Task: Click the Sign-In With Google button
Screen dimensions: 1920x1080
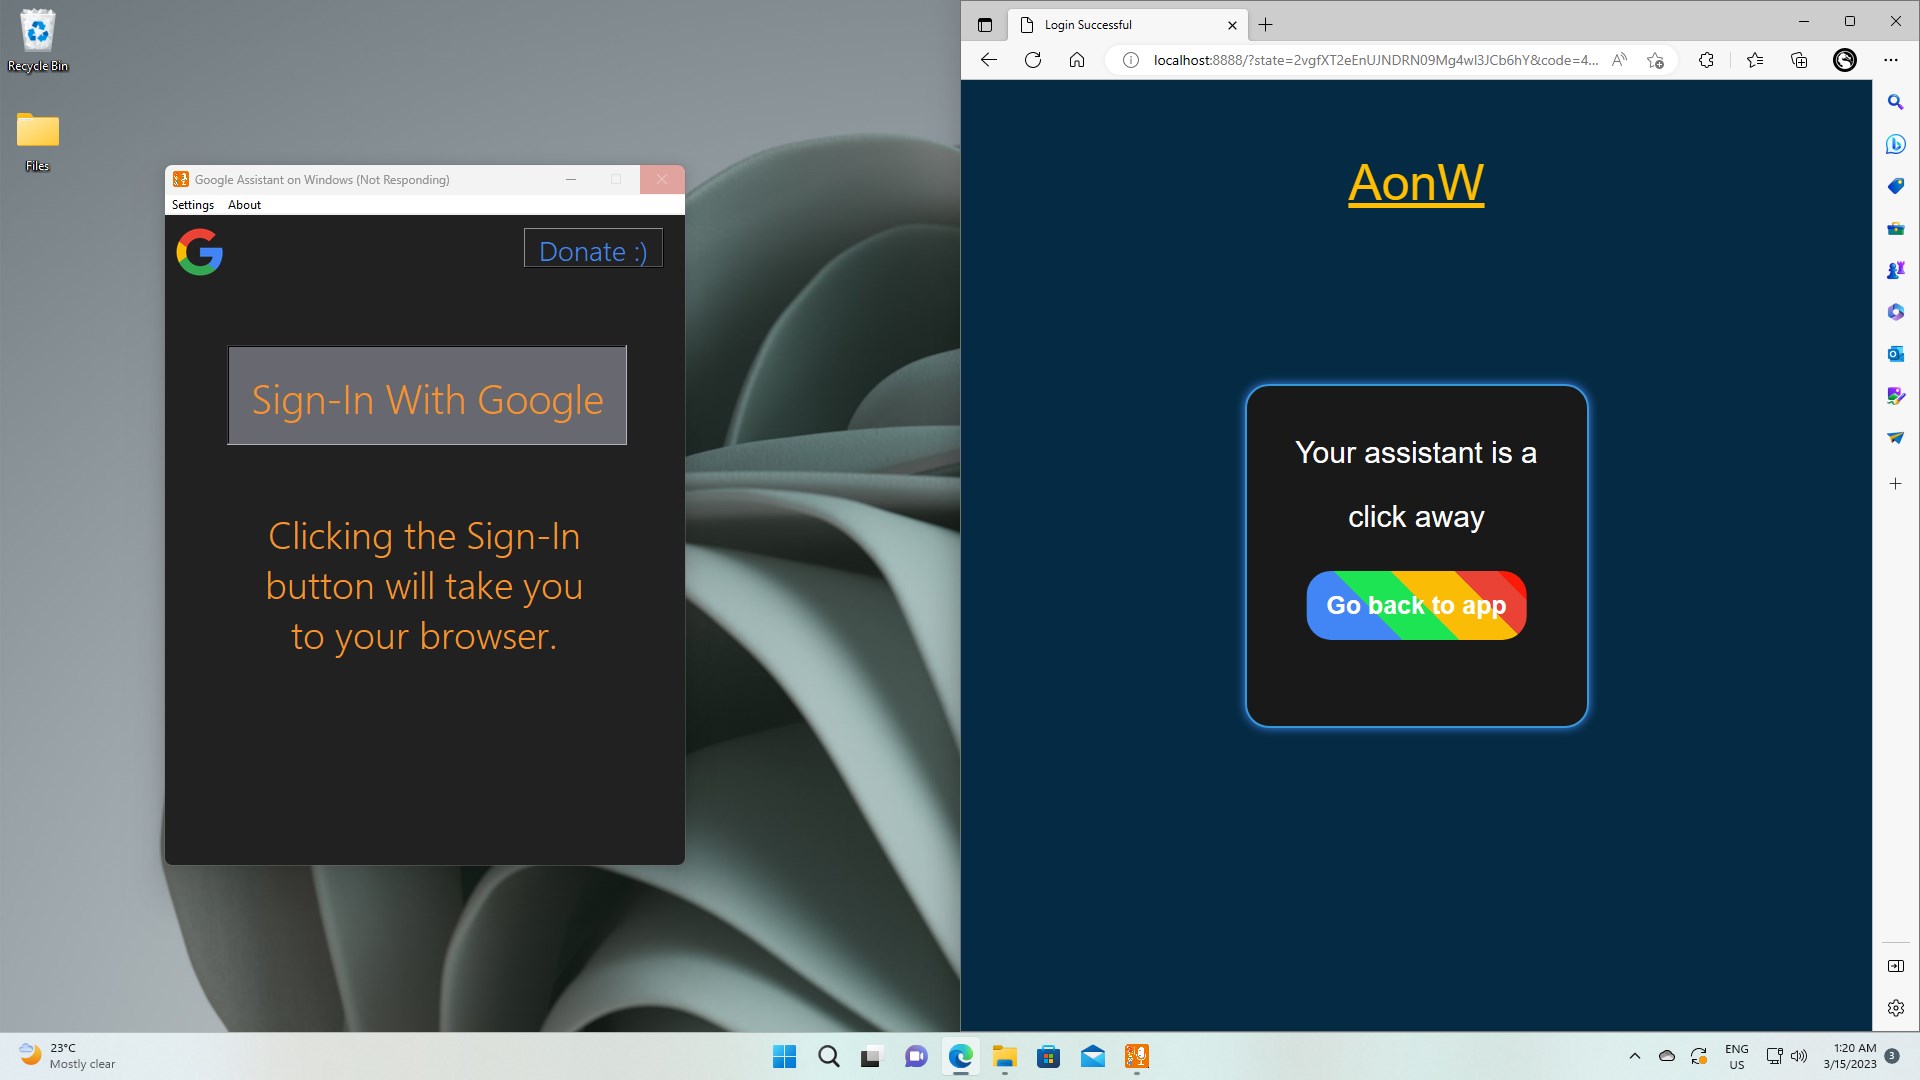Action: [427, 396]
